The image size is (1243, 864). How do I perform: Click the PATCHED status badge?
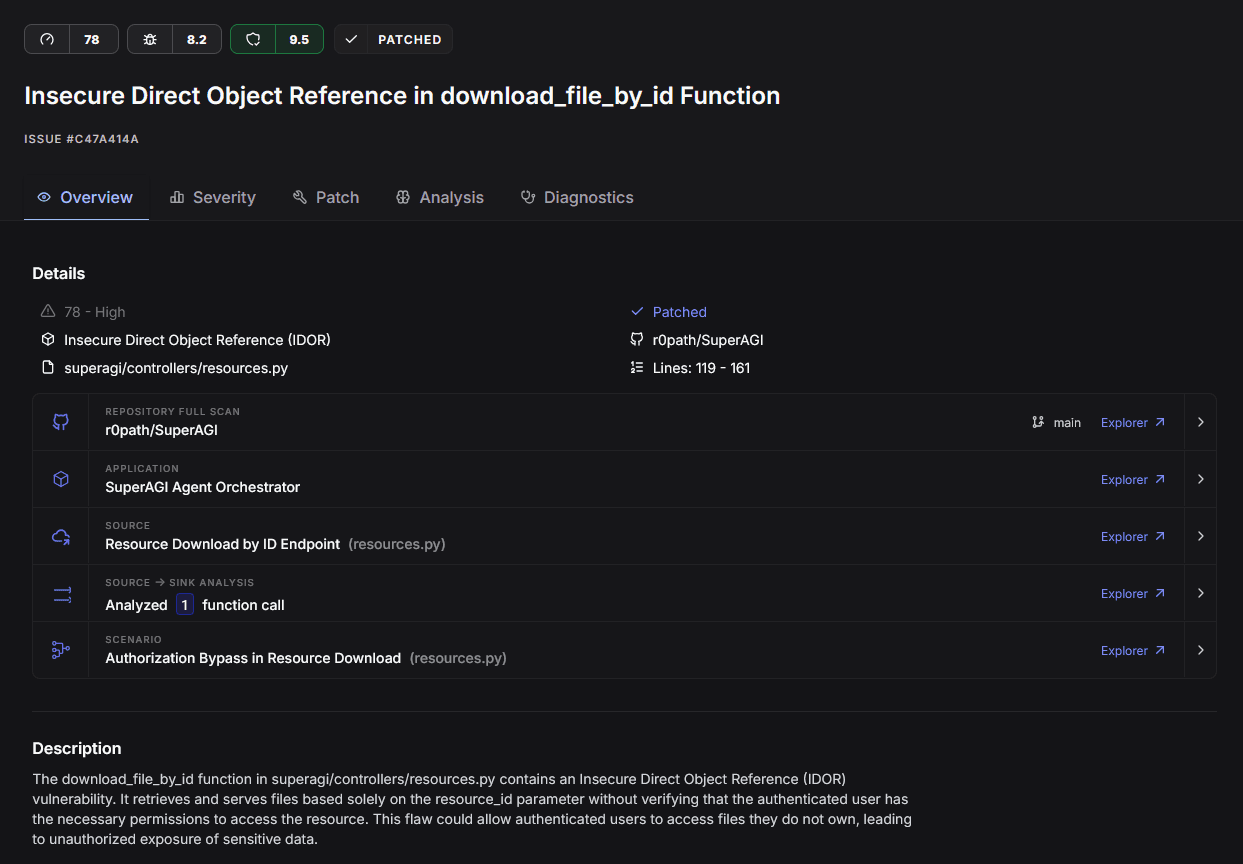click(393, 39)
